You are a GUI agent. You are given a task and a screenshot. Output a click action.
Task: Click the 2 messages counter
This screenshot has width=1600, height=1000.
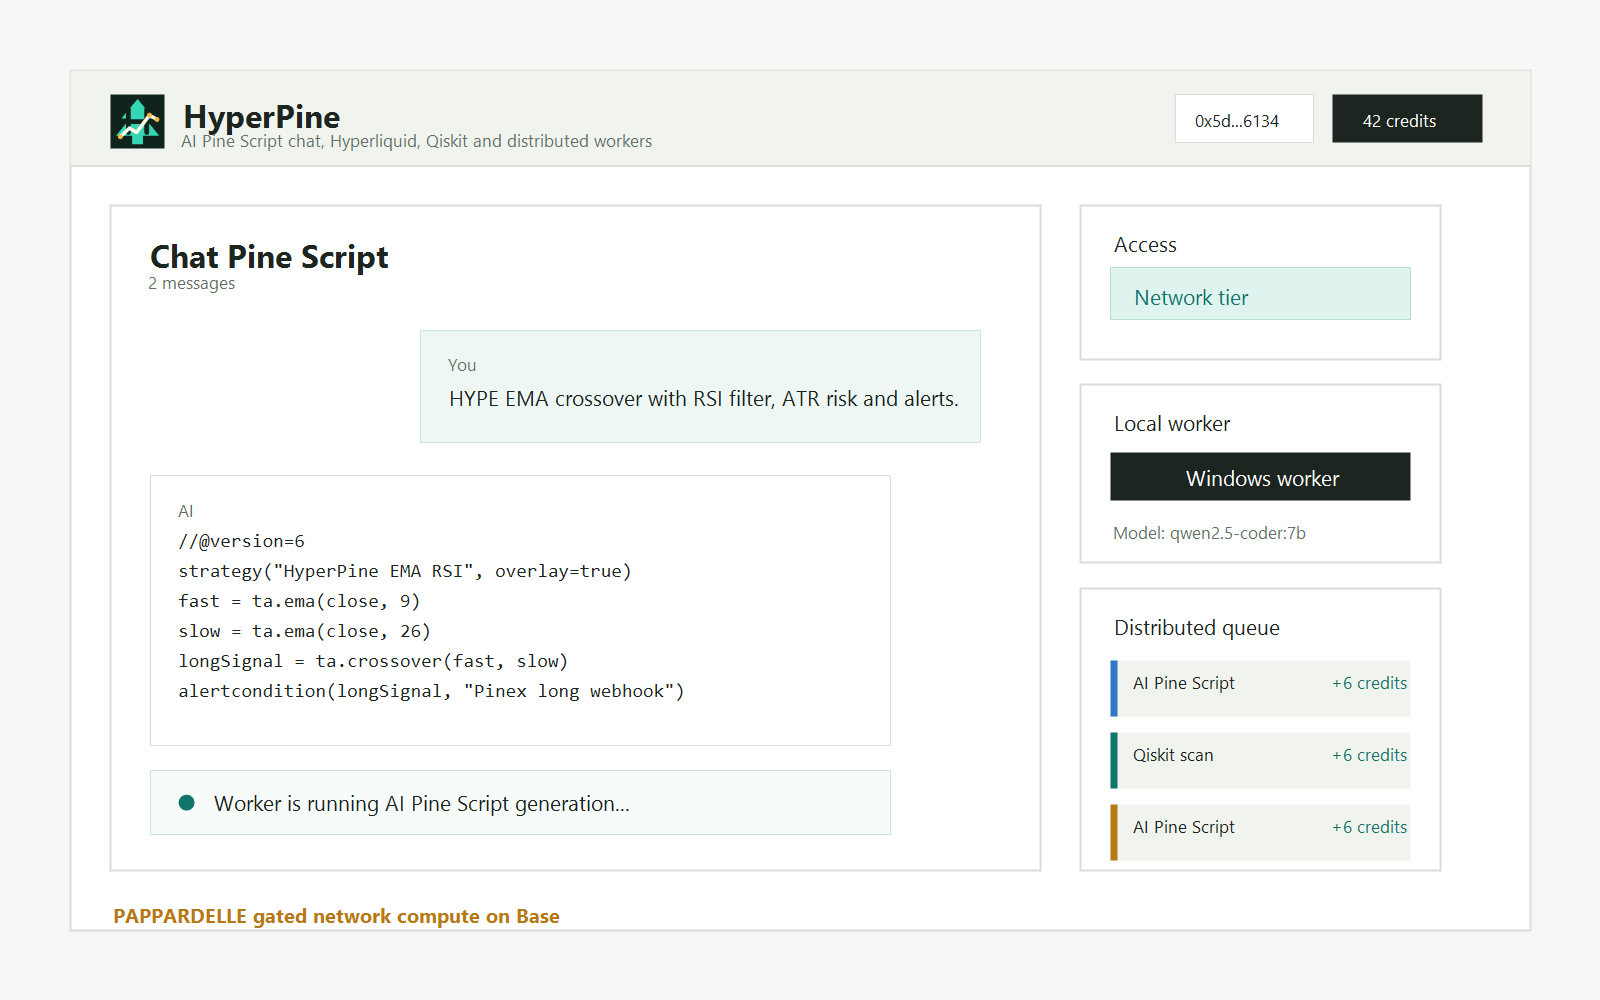coord(192,284)
